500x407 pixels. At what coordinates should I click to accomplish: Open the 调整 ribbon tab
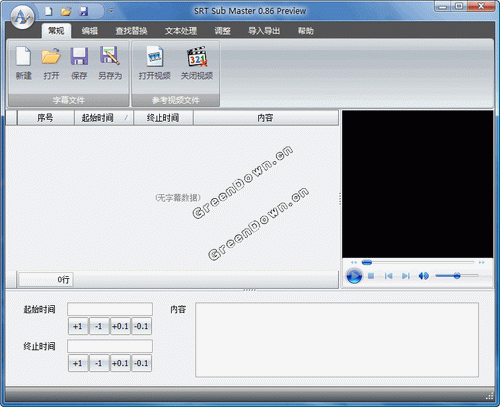click(x=222, y=31)
